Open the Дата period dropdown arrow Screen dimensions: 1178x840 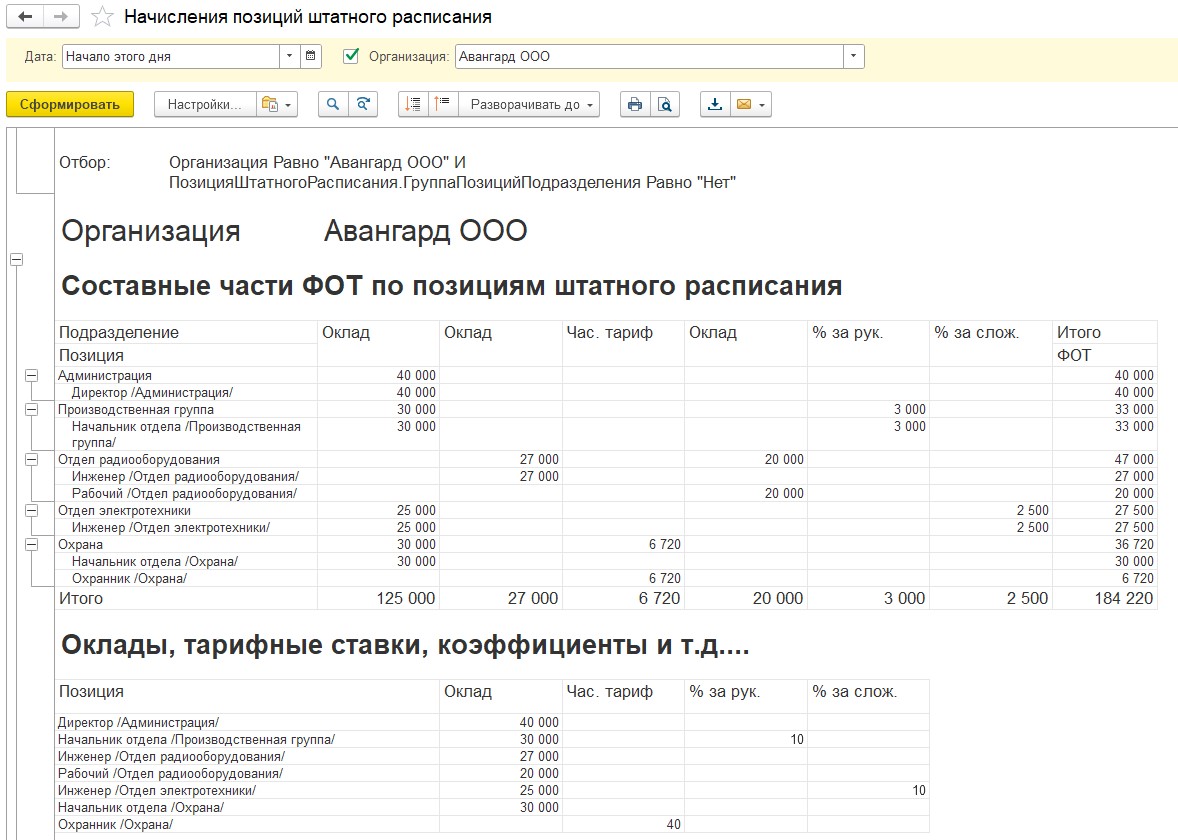tap(289, 56)
